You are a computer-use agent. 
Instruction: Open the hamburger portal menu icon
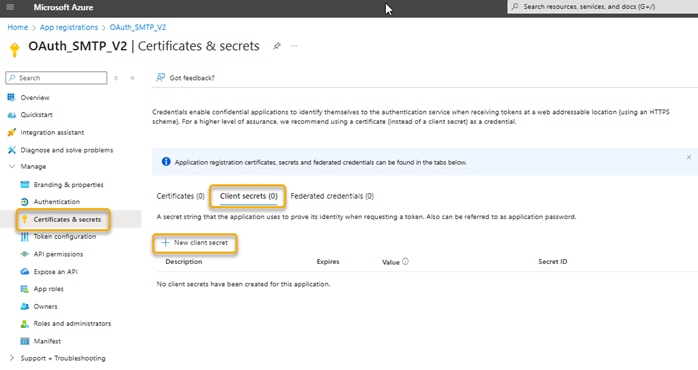pyautogui.click(x=10, y=7)
